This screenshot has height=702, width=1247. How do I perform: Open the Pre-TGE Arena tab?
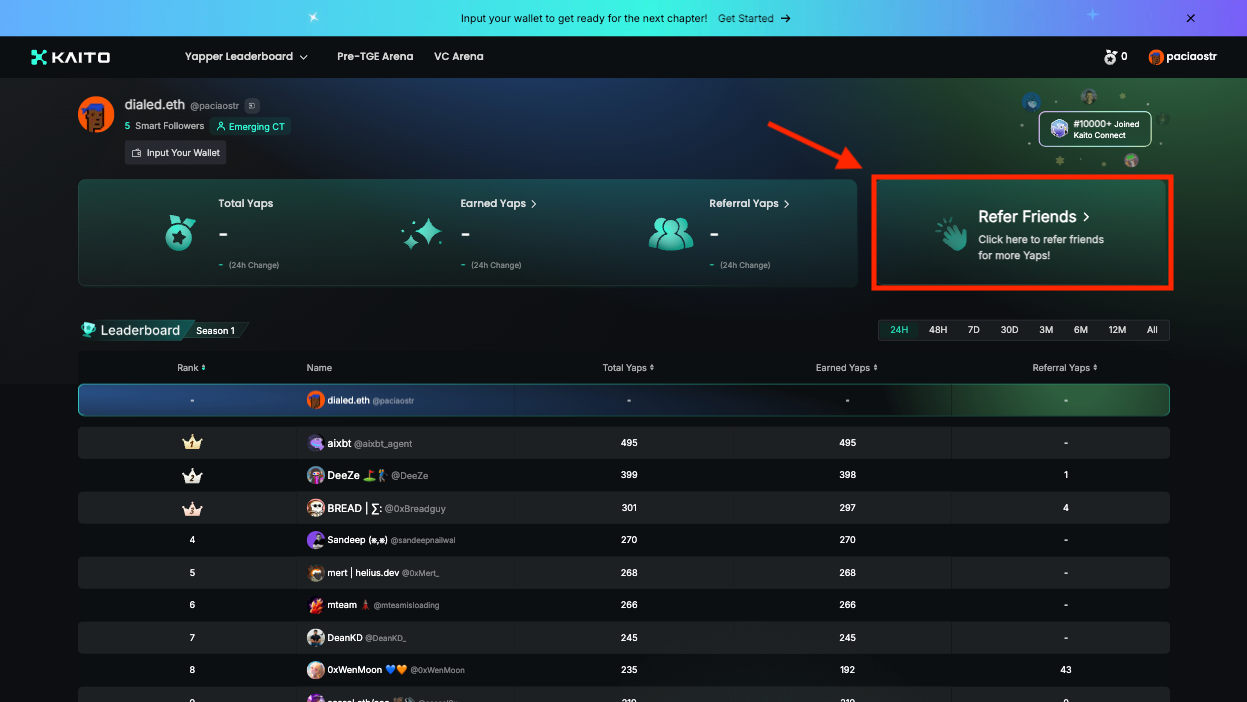[x=375, y=57]
